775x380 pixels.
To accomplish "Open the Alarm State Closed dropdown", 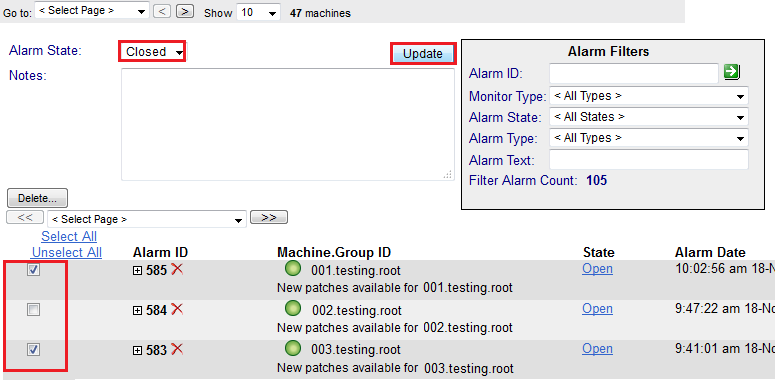I will pos(152,51).
